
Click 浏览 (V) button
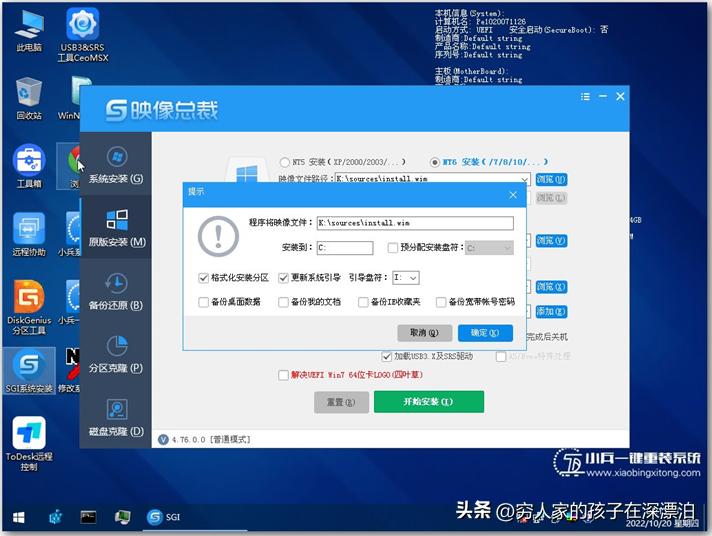tap(551, 240)
